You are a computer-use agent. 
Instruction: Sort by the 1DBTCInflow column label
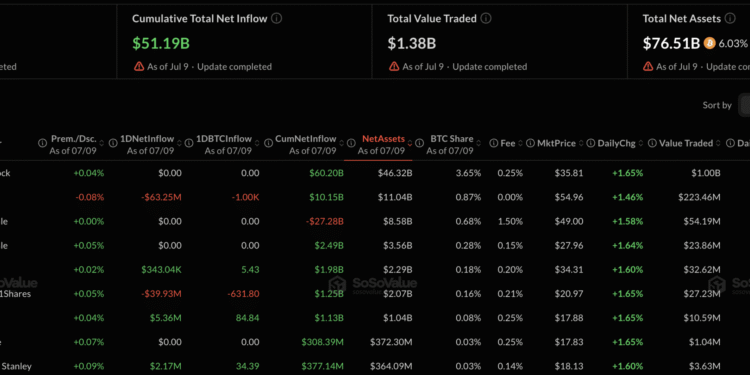pyautogui.click(x=224, y=139)
